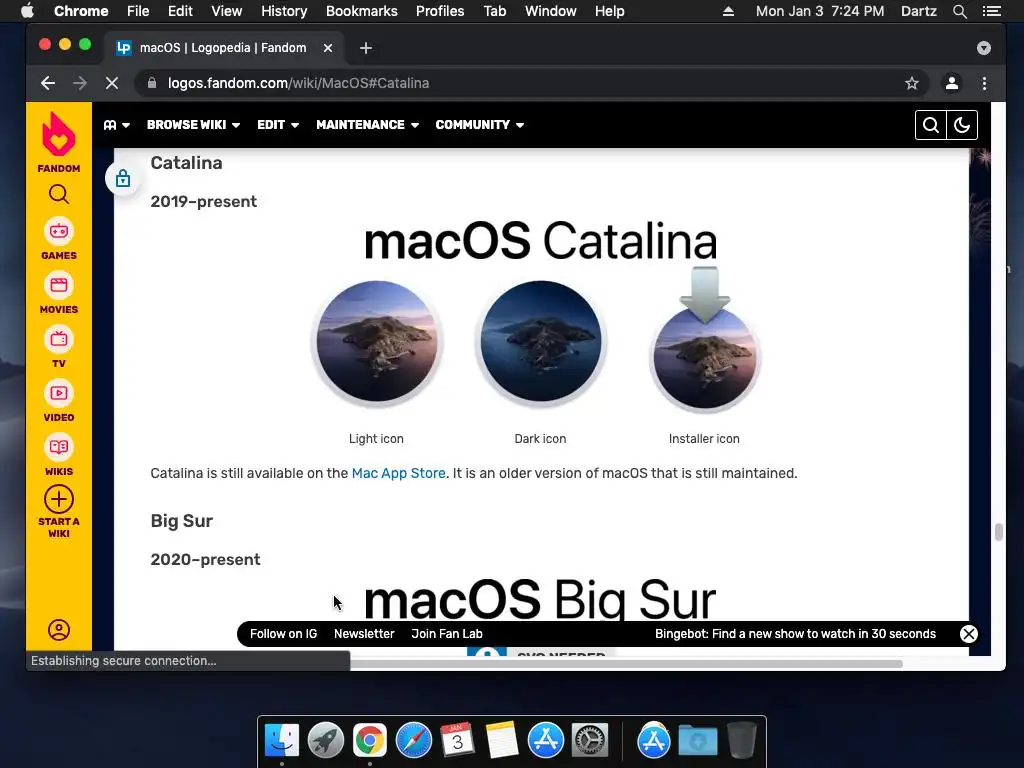Open the Catalina Light icon image
Viewport: 1024px width, 768px height.
point(377,342)
